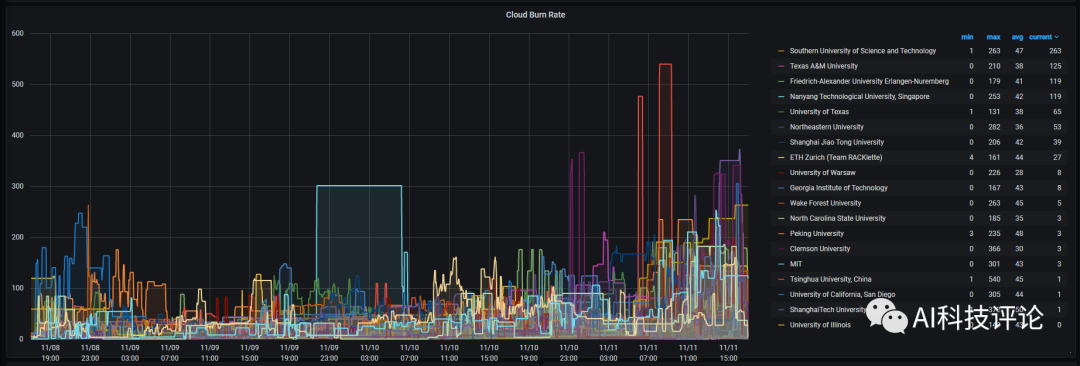
Task: Select Peking University legend label
Action: (x=816, y=233)
